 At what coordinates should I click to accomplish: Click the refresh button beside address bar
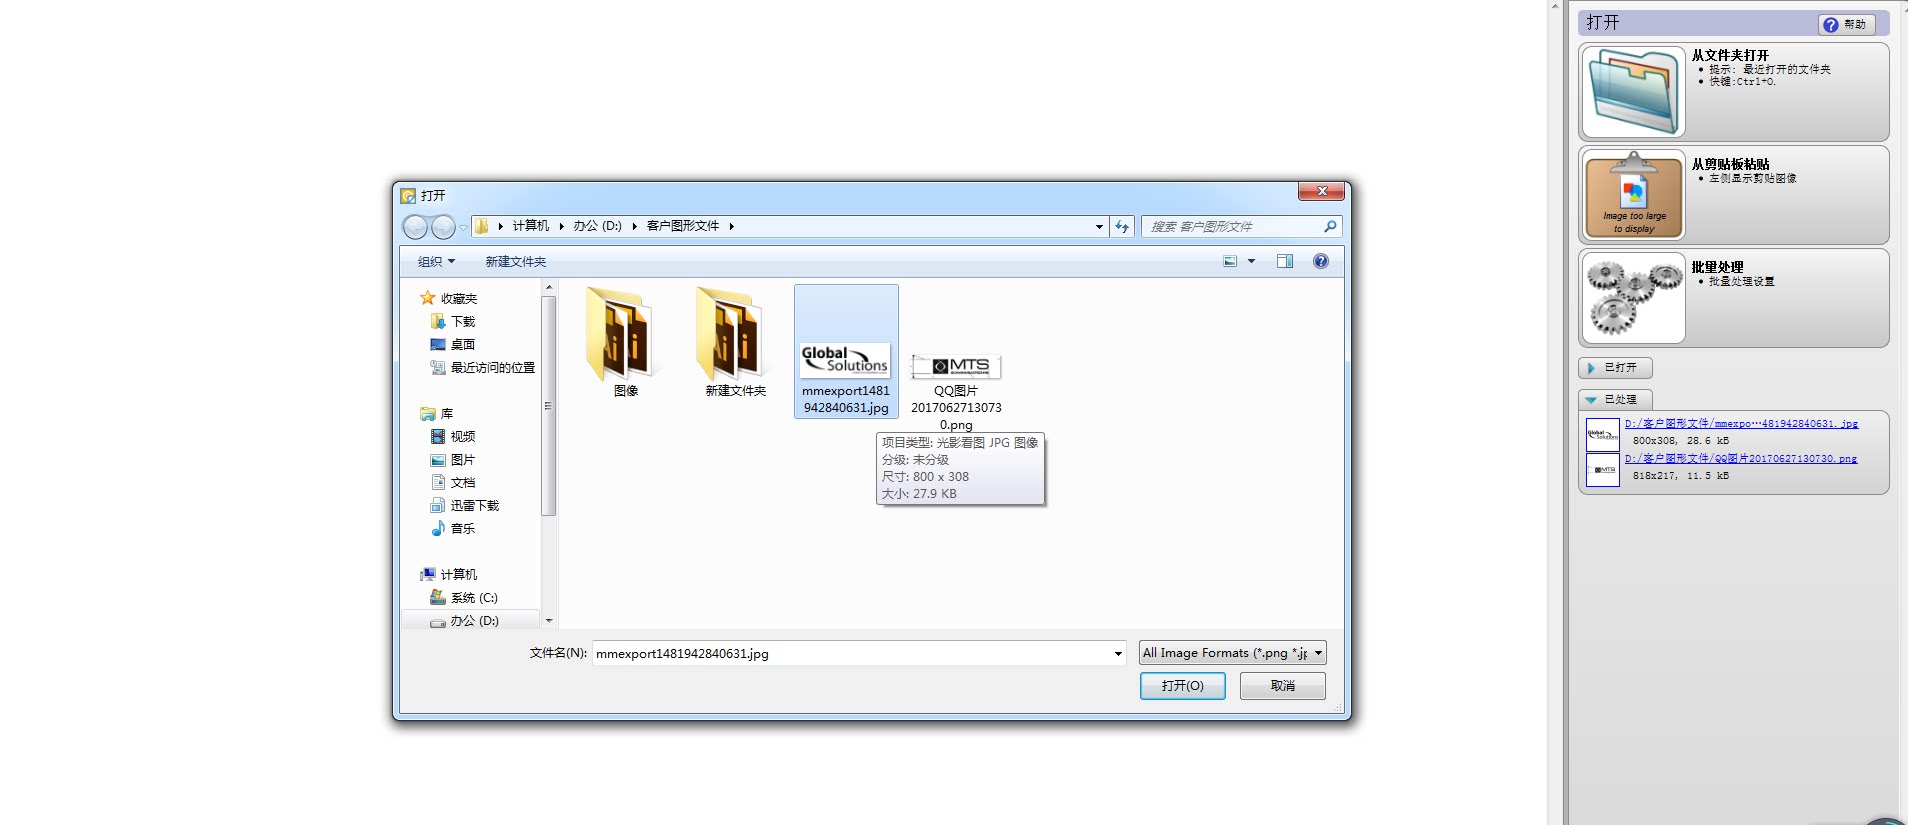coord(1122,227)
